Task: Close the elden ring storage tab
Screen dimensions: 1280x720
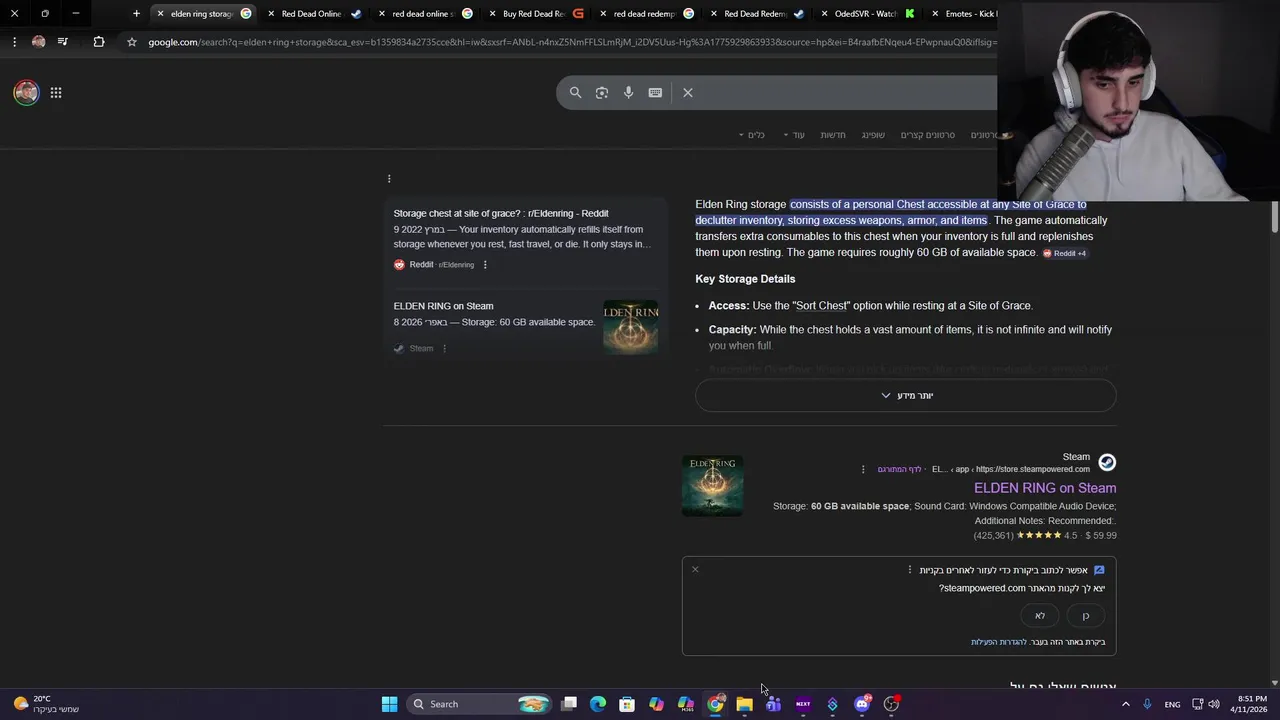Action: pos(160,14)
